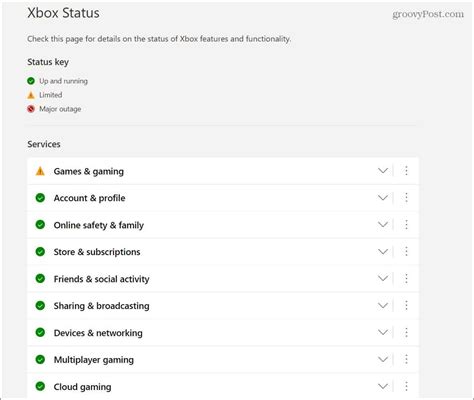Expand the Cloud gaming chevron

(383, 386)
